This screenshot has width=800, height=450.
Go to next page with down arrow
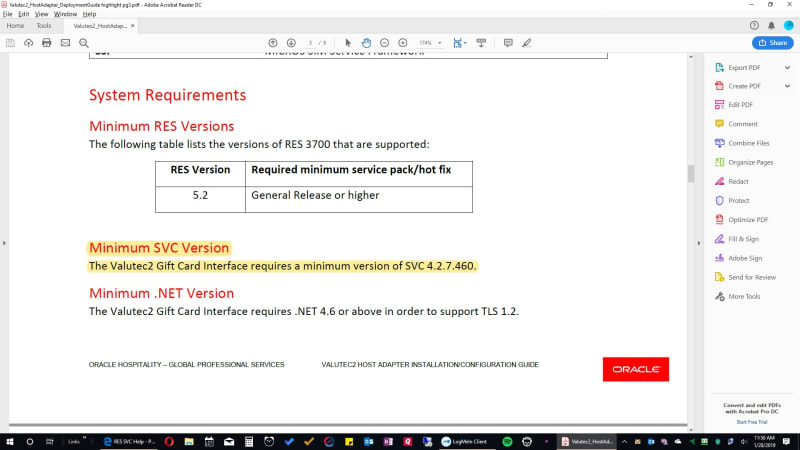291,43
